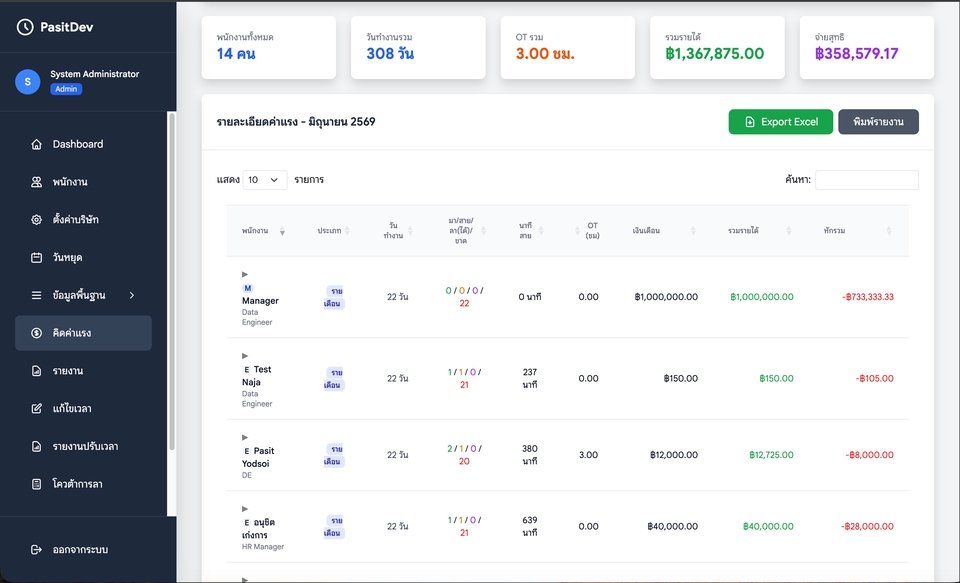Click the edit-time pencil icon

(x=37, y=408)
